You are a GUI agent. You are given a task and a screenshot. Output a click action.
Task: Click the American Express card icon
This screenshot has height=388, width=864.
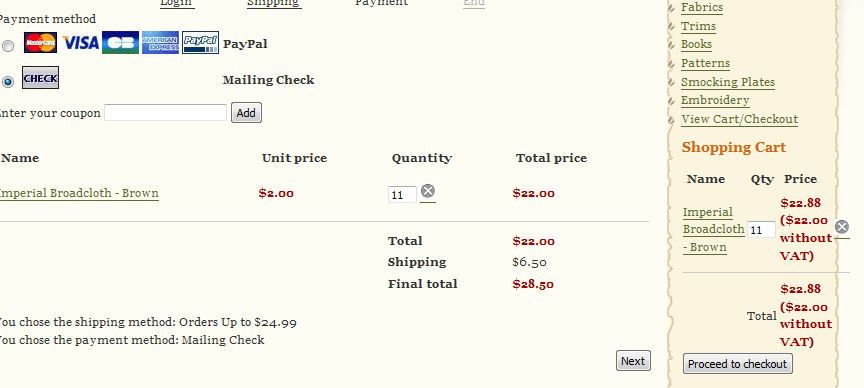coord(160,42)
